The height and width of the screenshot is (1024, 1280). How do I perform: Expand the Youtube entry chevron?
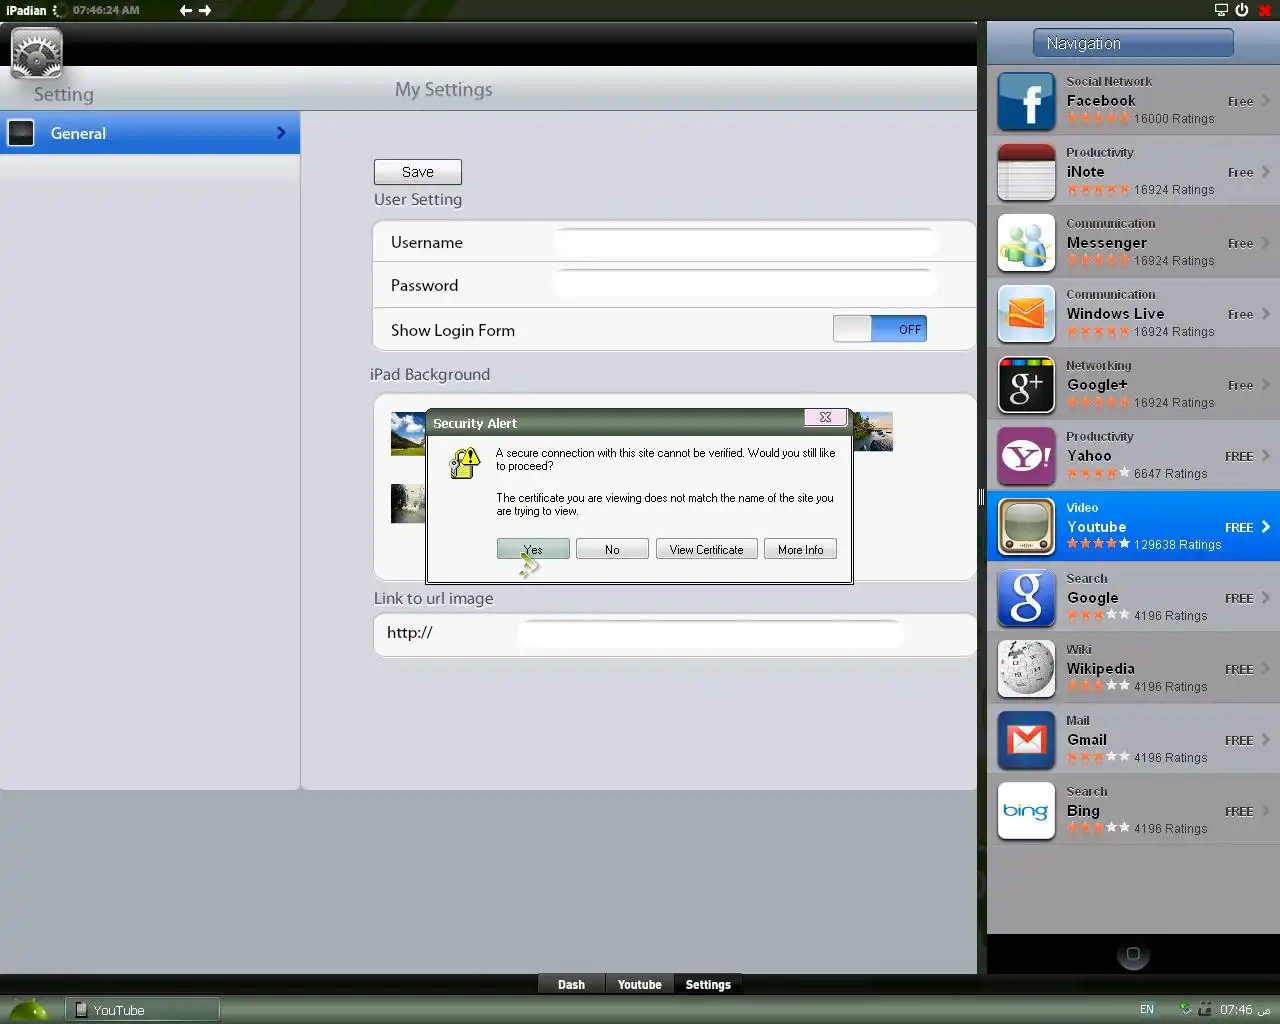pos(1266,527)
